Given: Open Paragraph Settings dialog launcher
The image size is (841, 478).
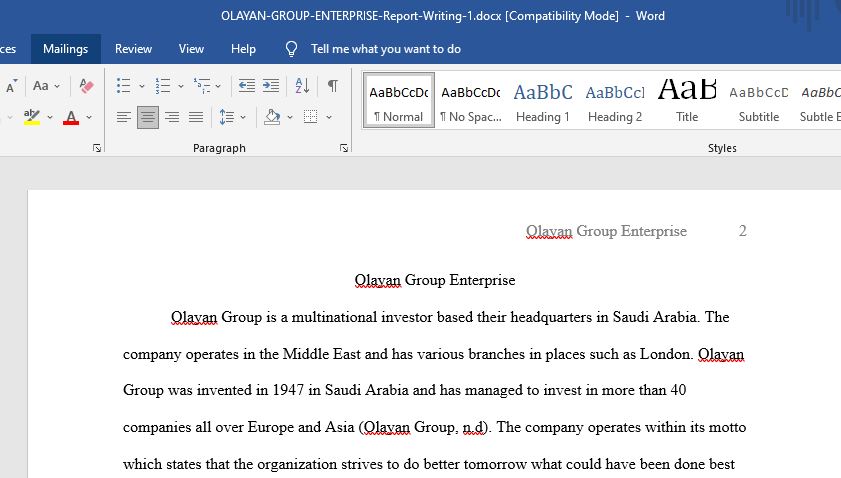Looking at the screenshot, I should click(344, 148).
